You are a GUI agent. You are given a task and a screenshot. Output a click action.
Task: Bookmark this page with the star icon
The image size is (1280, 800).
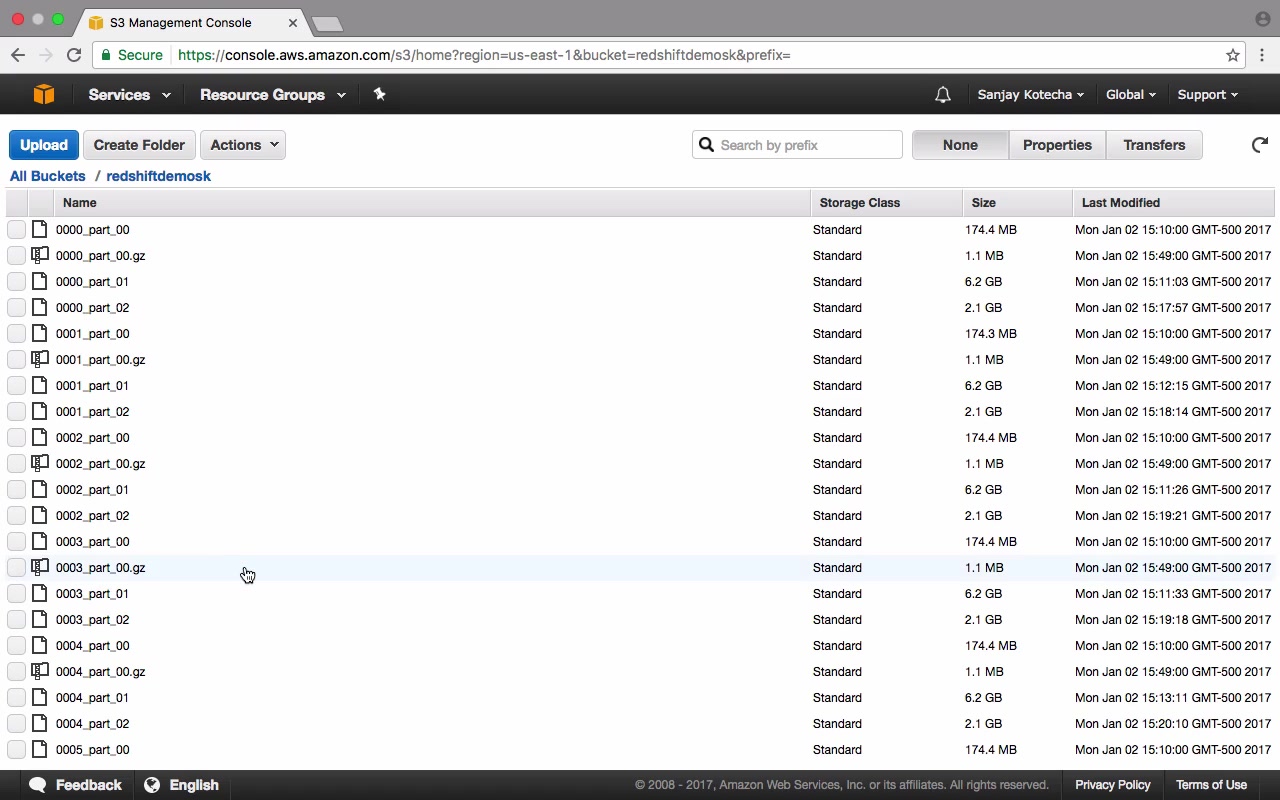[1233, 55]
